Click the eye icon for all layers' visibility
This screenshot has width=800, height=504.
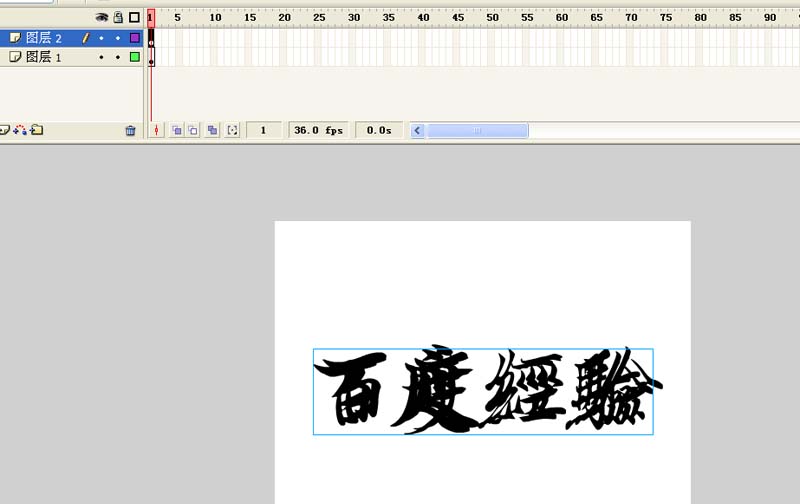[102, 17]
